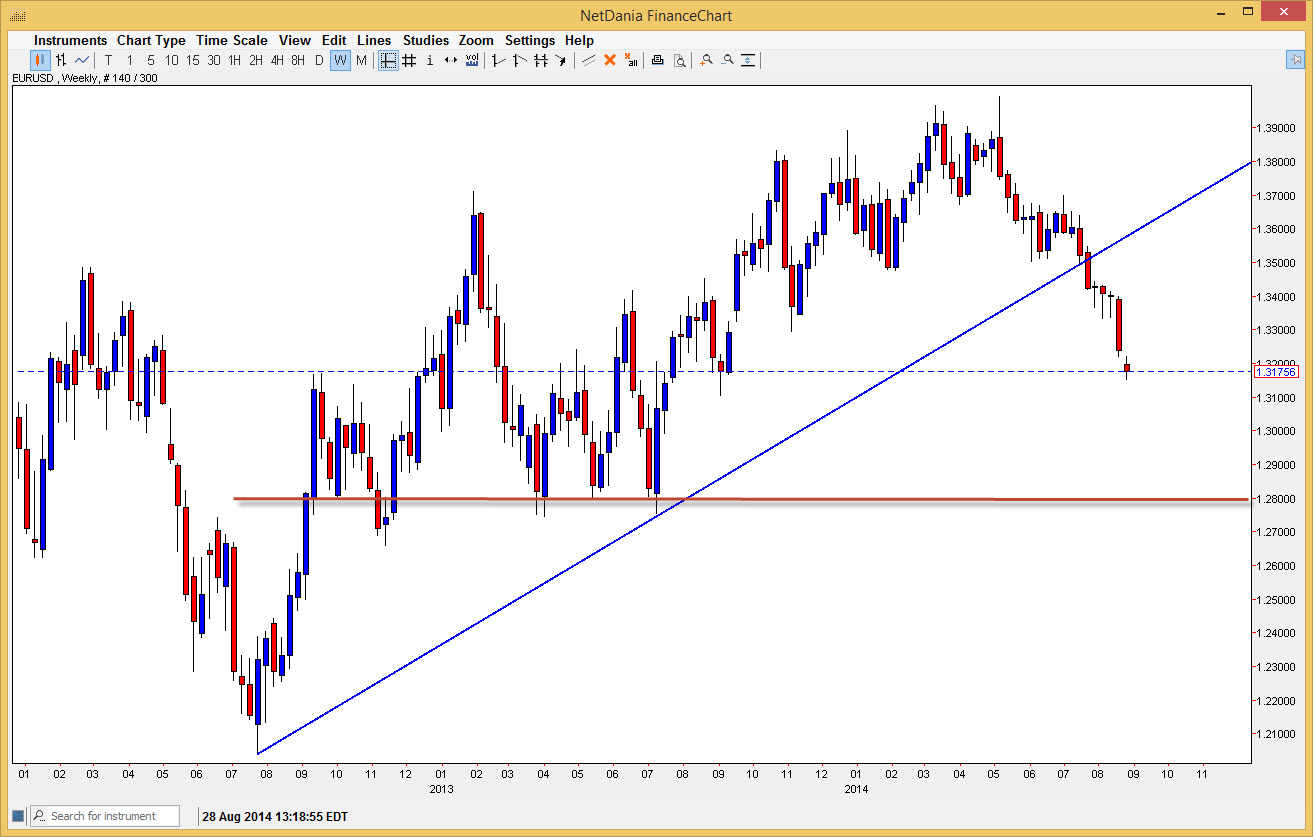This screenshot has width=1313, height=837.
Task: Remove all drawn lines icon
Action: point(632,60)
